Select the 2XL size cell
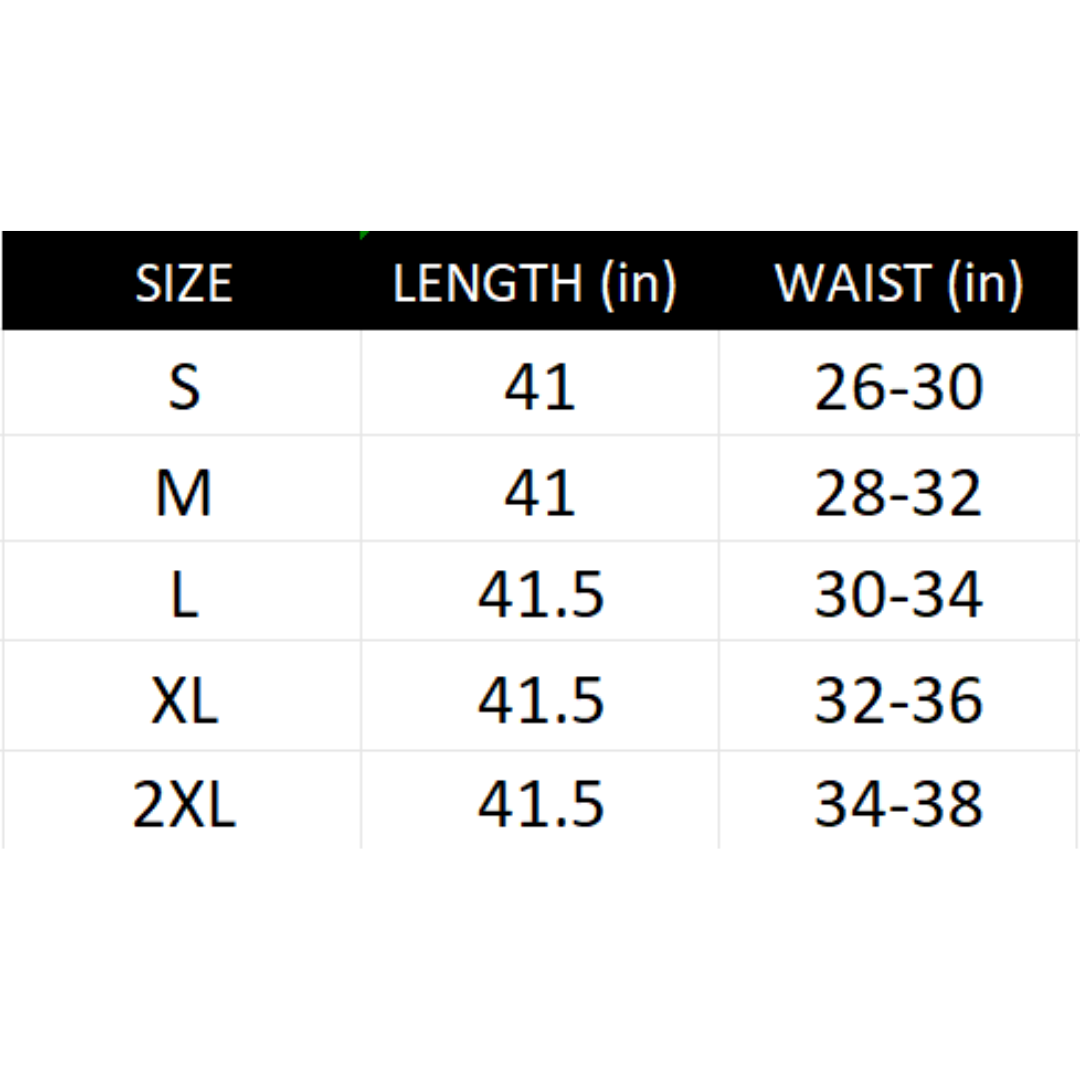Screen dimensions: 1080x1080 tap(183, 804)
